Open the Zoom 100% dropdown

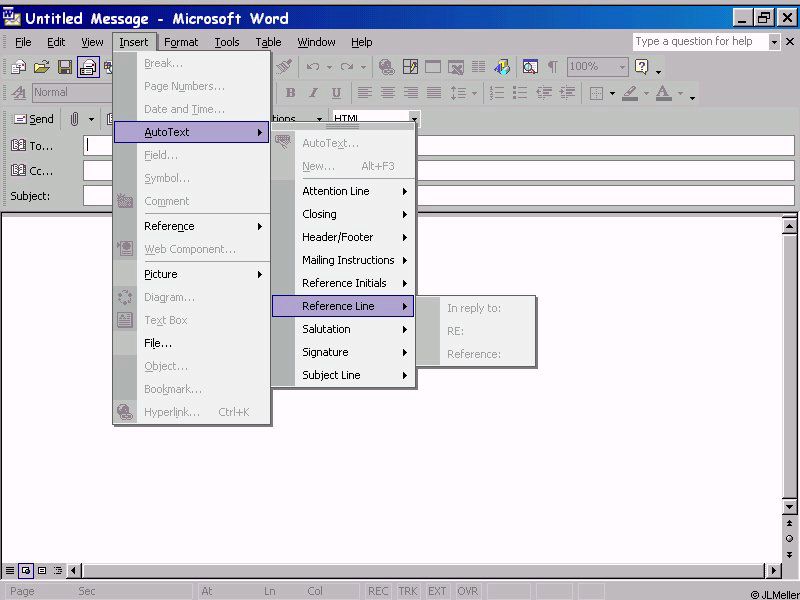point(622,67)
